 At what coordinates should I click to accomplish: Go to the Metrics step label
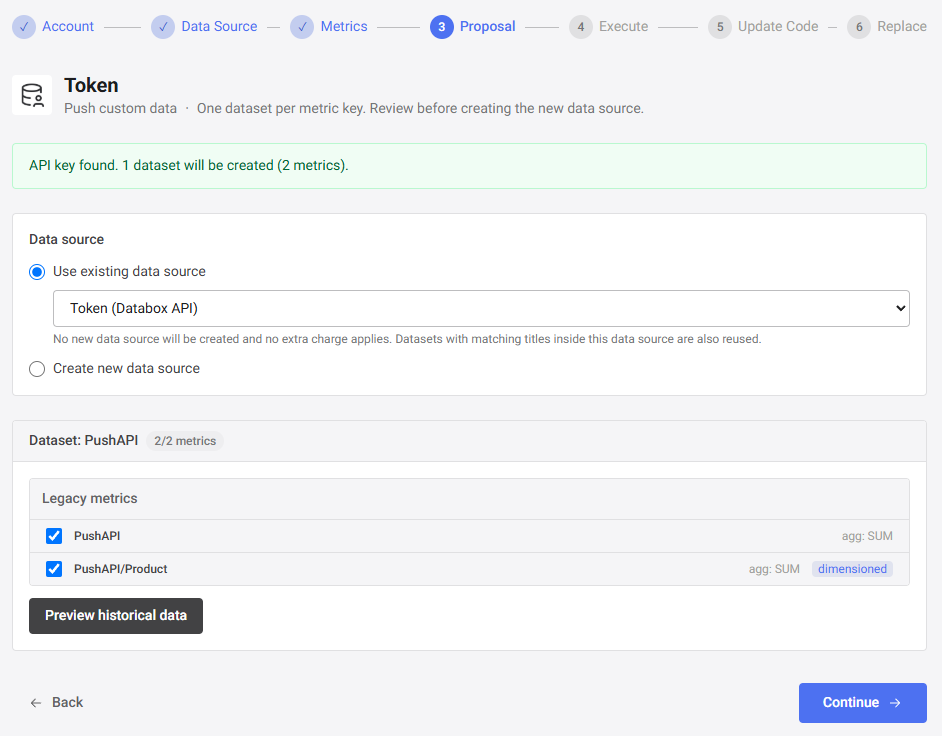(x=344, y=26)
